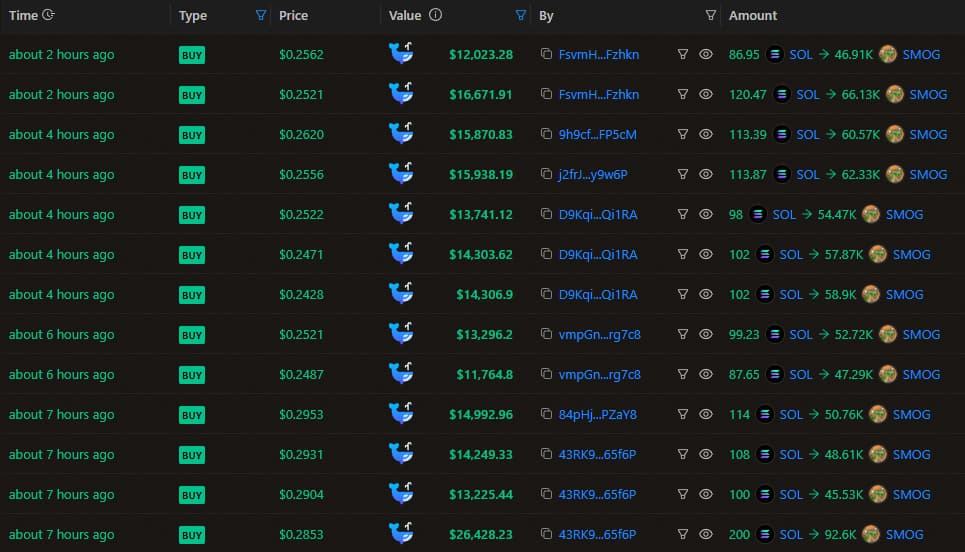The height and width of the screenshot is (552, 965).
Task: Click the Time column header
Action: [x=23, y=15]
